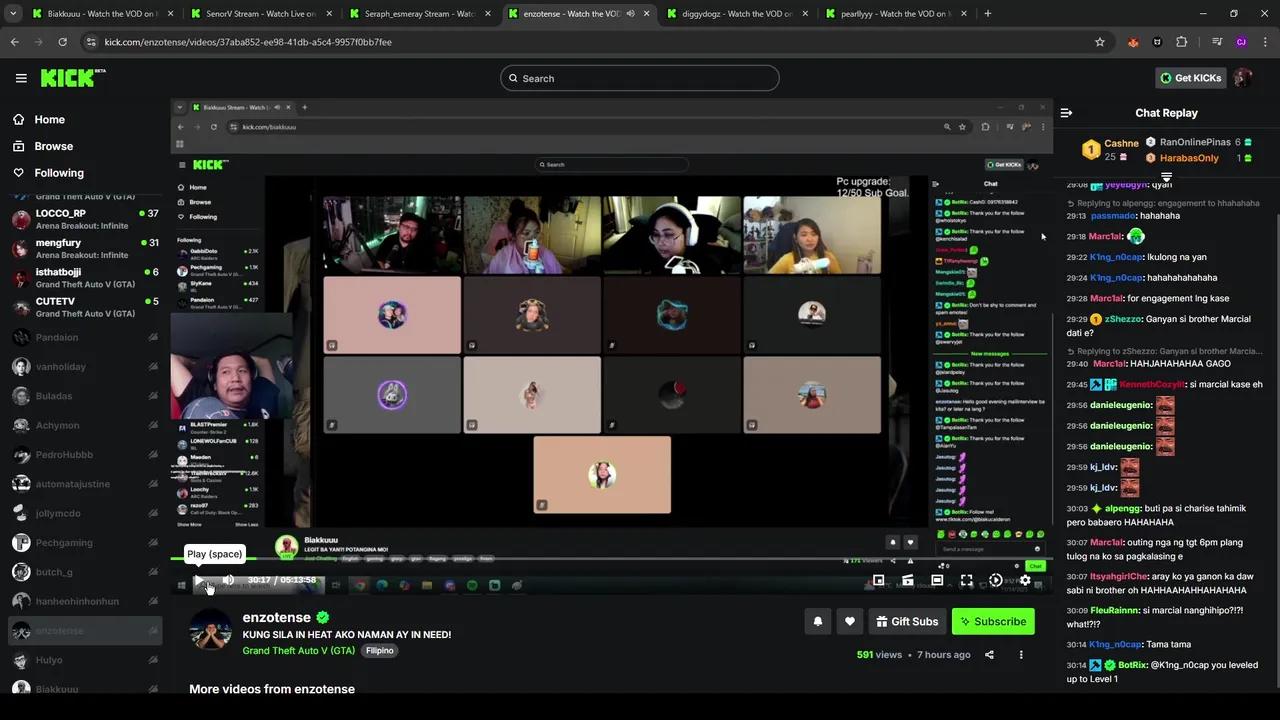Open the Chat Replay filter funnel

pyautogui.click(x=1166, y=177)
